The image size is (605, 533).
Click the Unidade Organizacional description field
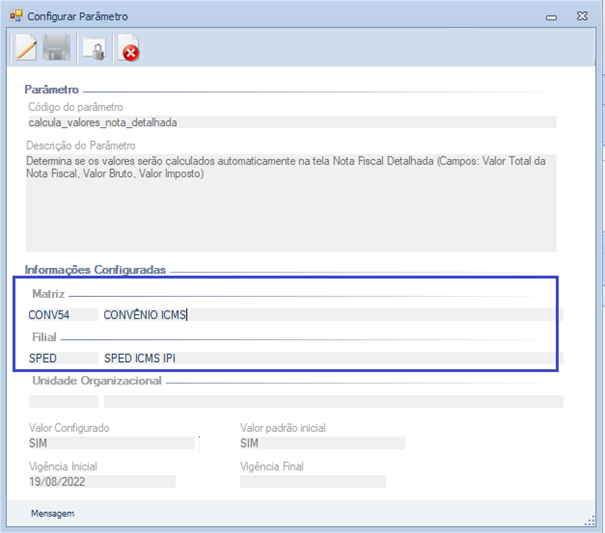(332, 401)
